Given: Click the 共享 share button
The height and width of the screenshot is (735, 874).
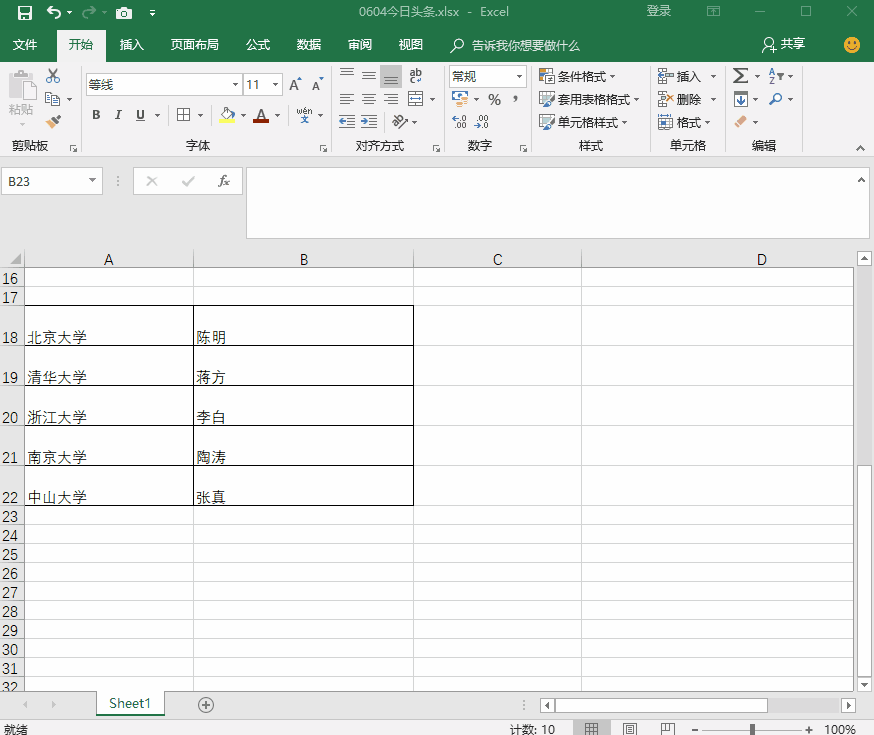Looking at the screenshot, I should click(784, 44).
